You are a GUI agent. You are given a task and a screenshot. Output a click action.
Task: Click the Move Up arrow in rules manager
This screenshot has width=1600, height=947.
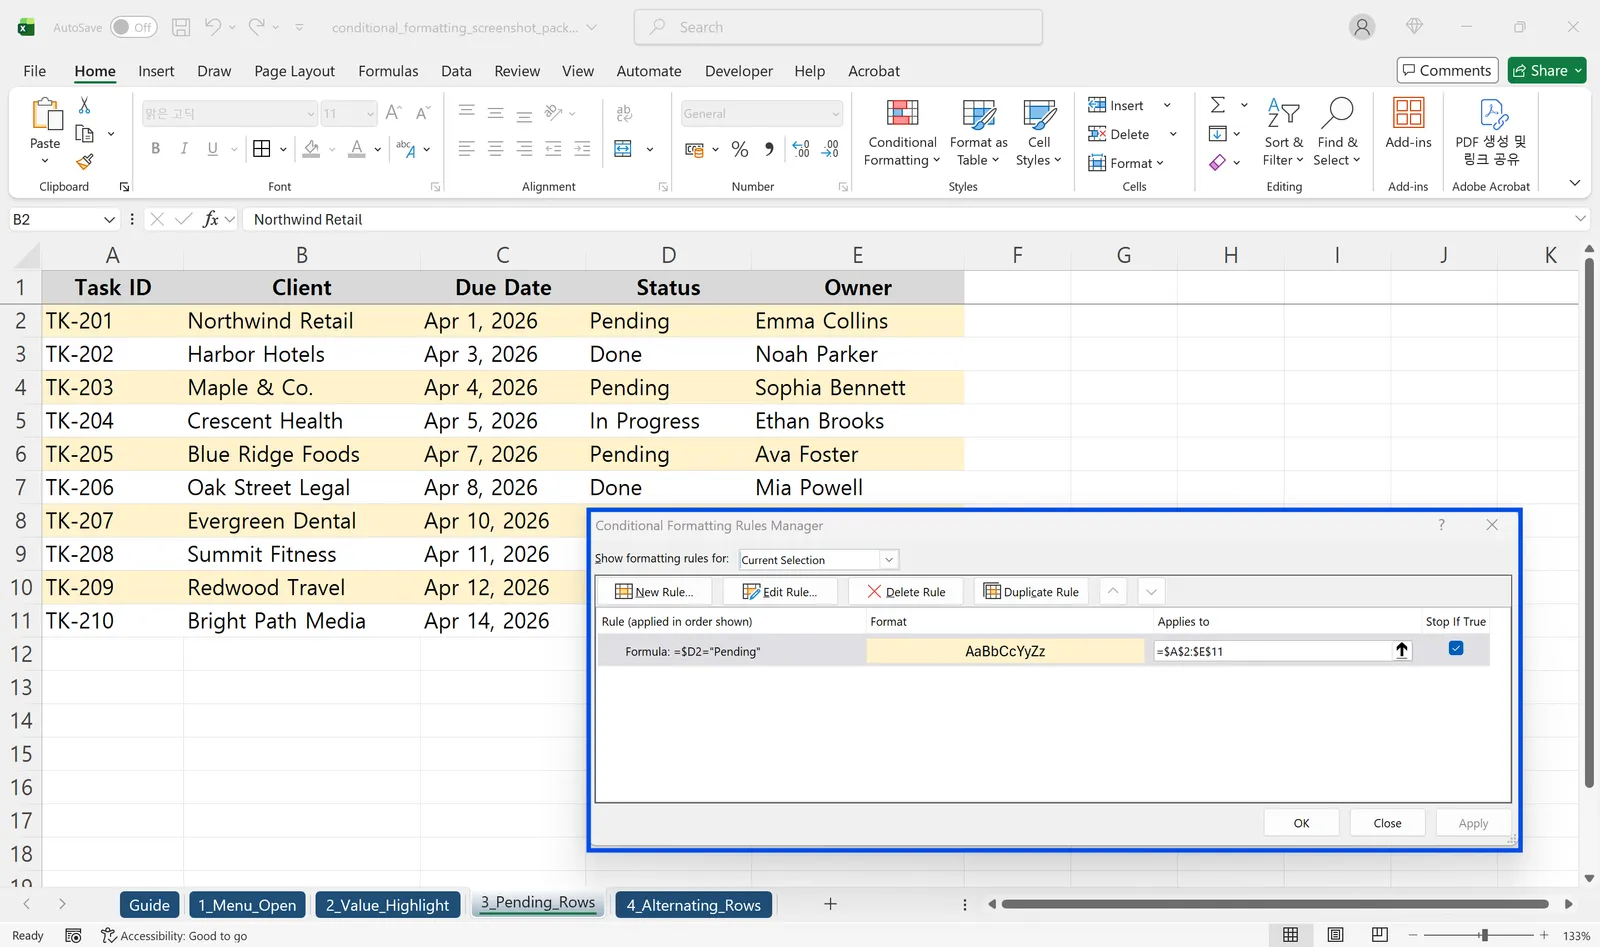pyautogui.click(x=1113, y=592)
